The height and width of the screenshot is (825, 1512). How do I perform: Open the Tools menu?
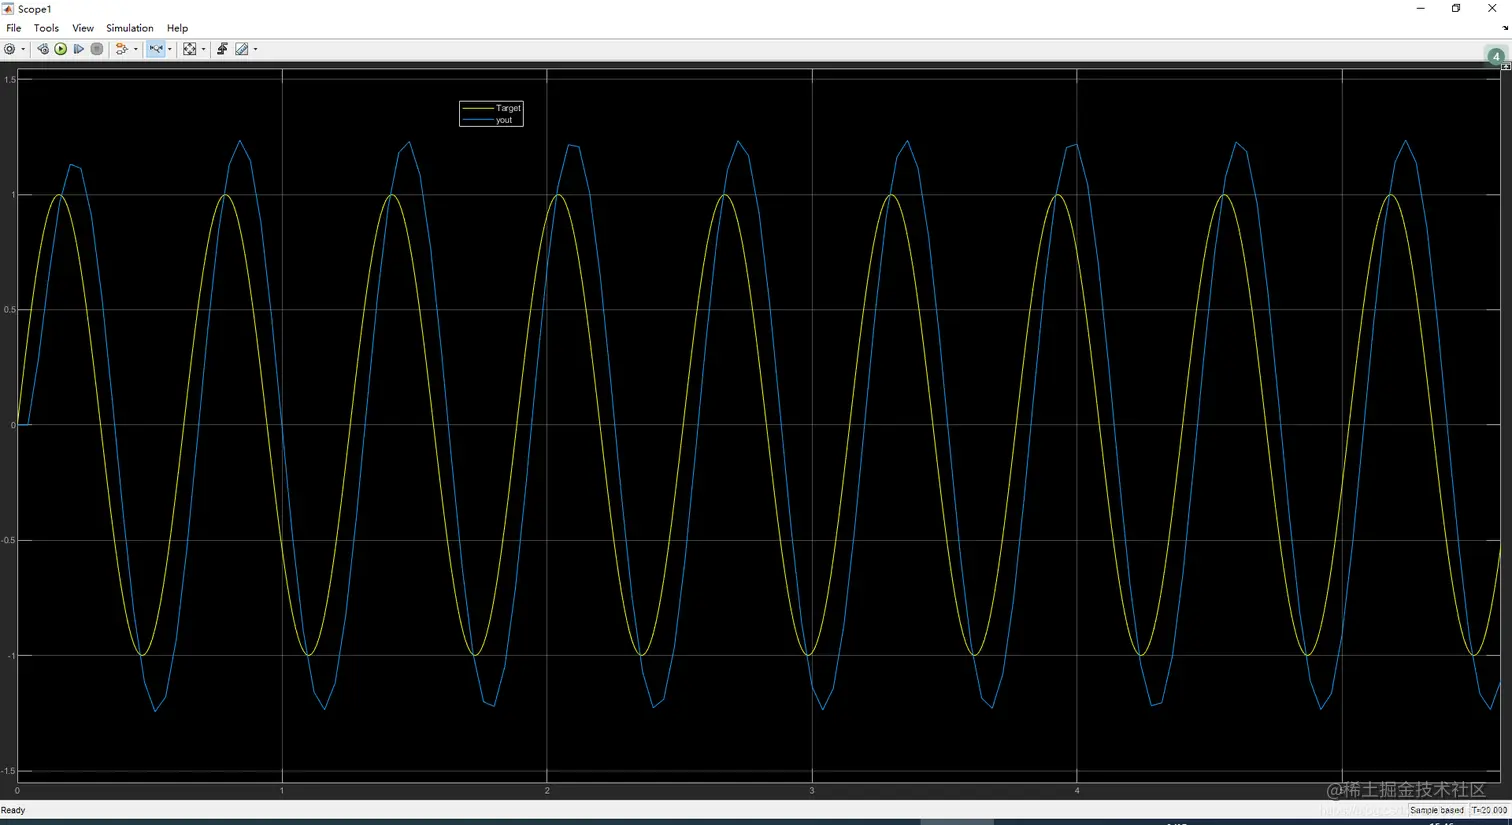(x=46, y=28)
